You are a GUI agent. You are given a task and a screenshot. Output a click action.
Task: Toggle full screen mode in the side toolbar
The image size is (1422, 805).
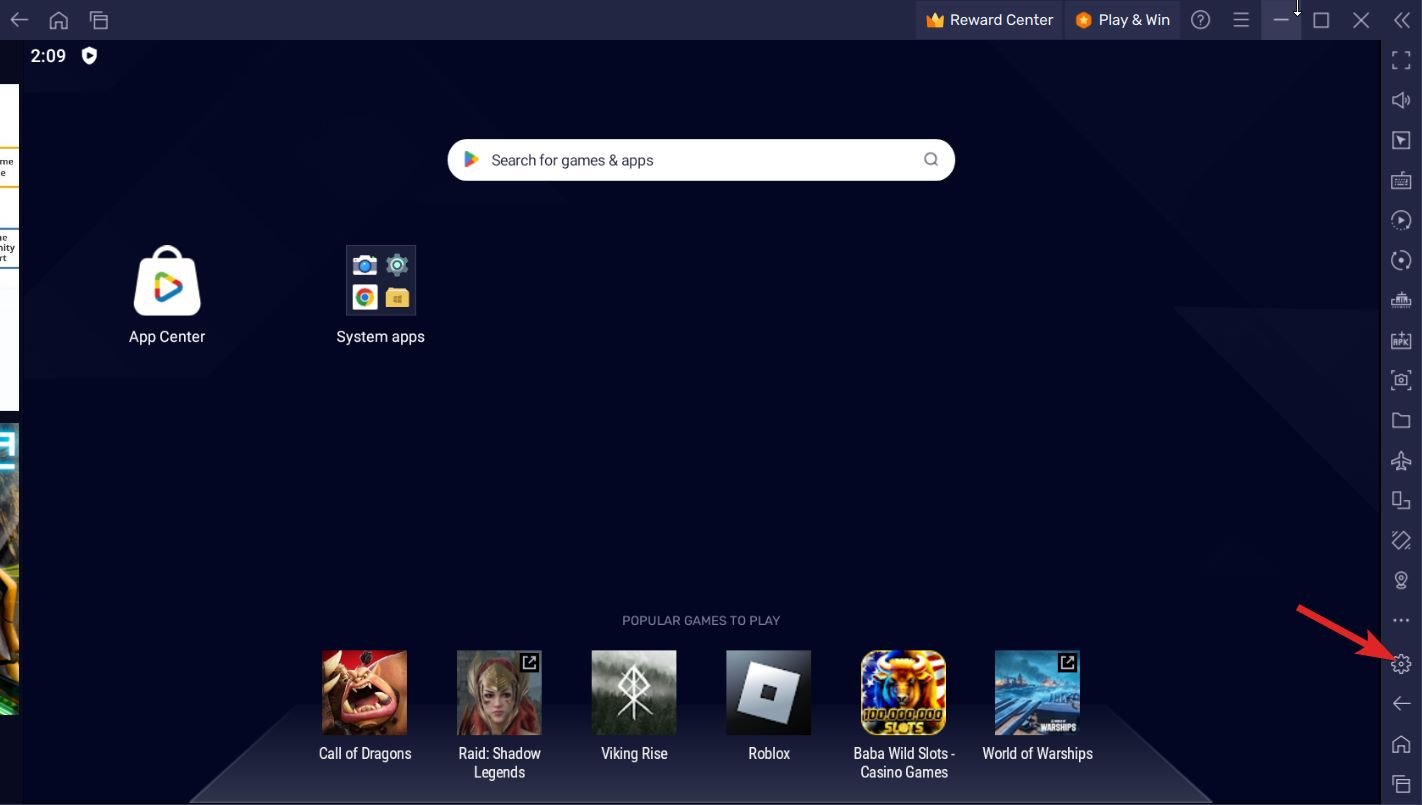click(x=1401, y=60)
